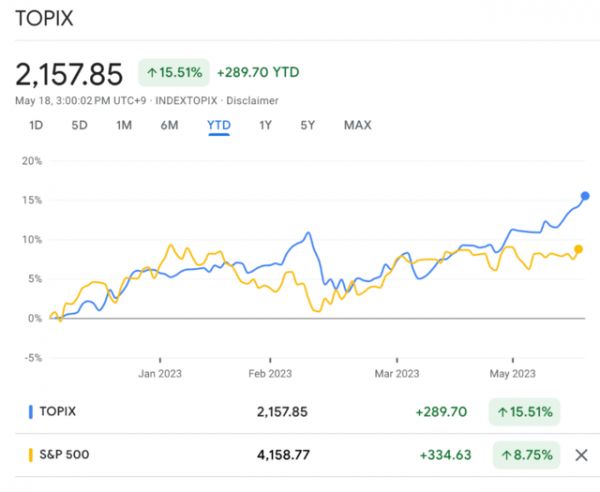View the 1Y chart range
Screen dimensions: 600x492
tap(265, 125)
